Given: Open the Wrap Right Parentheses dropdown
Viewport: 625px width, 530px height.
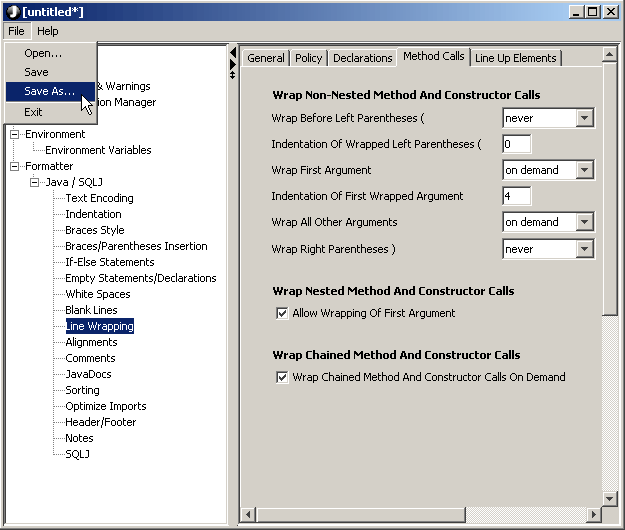Looking at the screenshot, I should point(585,249).
